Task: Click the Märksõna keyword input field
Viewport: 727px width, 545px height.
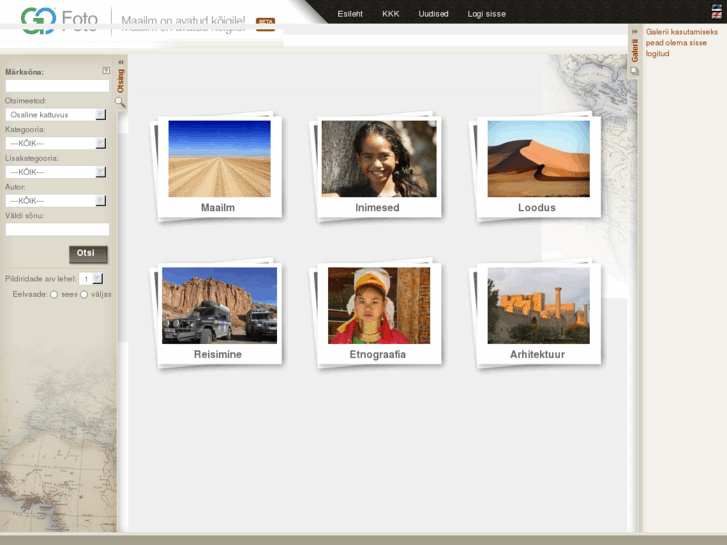Action: [x=57, y=86]
